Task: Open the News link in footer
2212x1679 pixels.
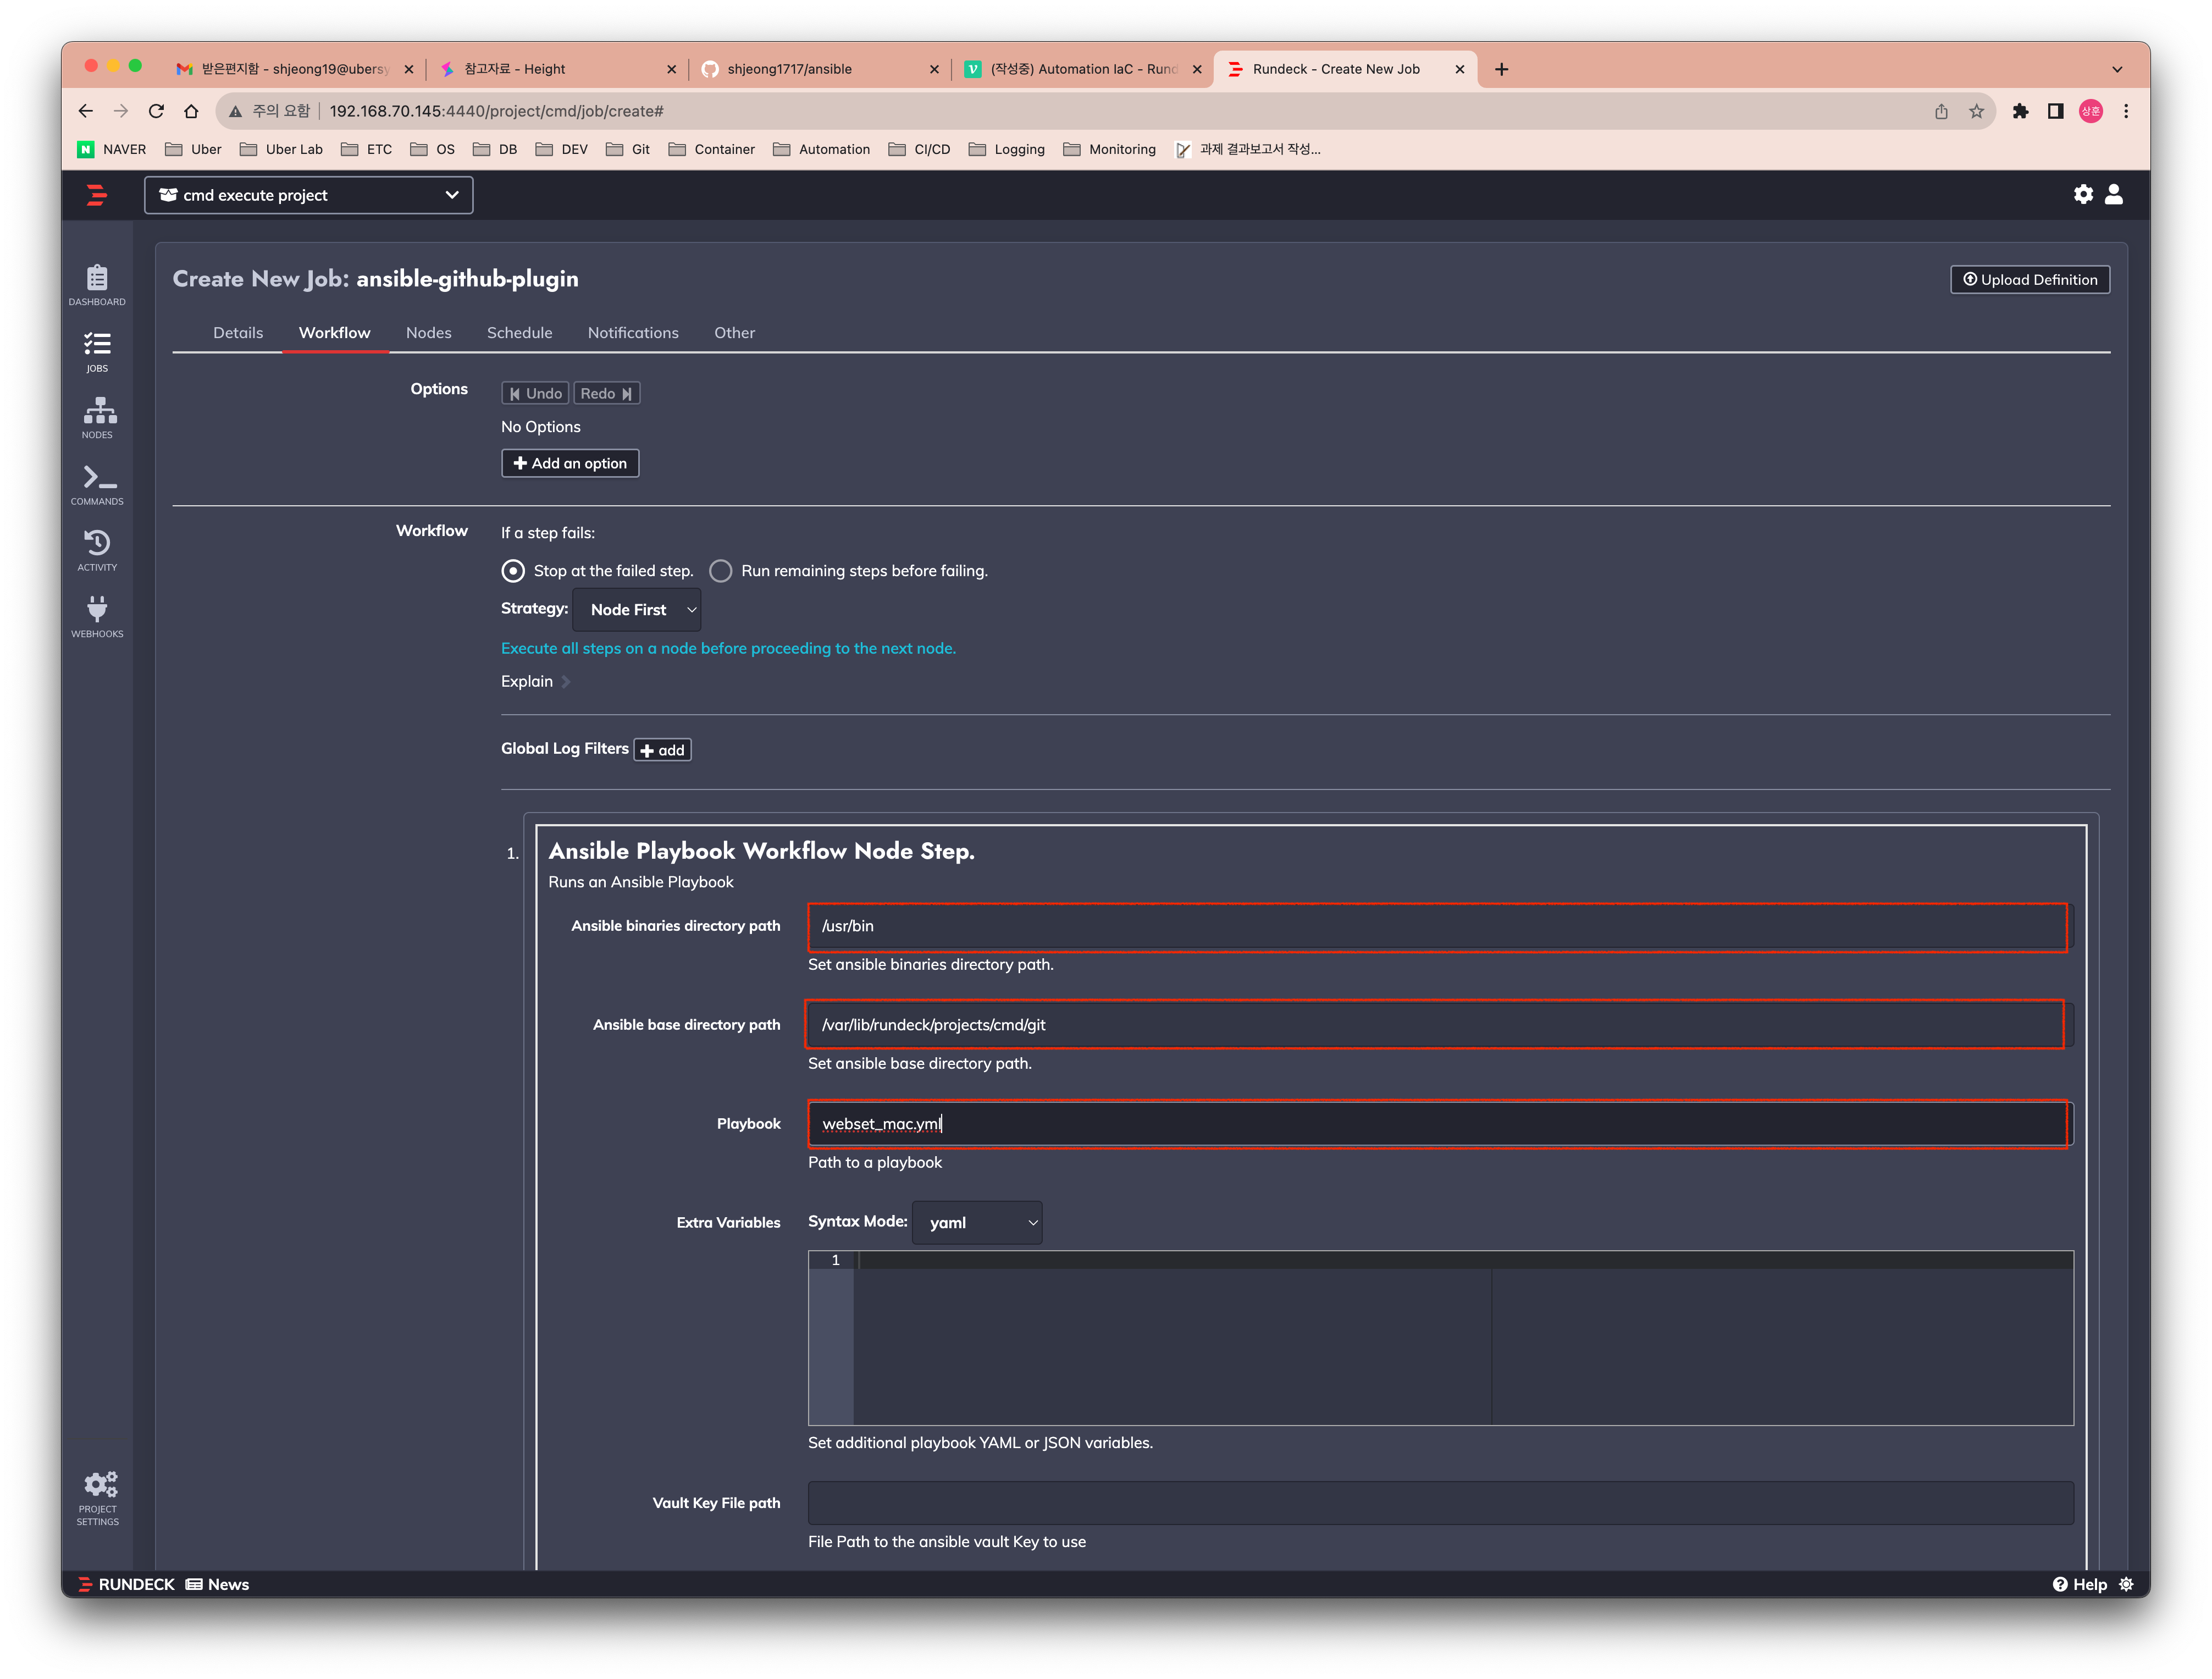Action: 217,1584
